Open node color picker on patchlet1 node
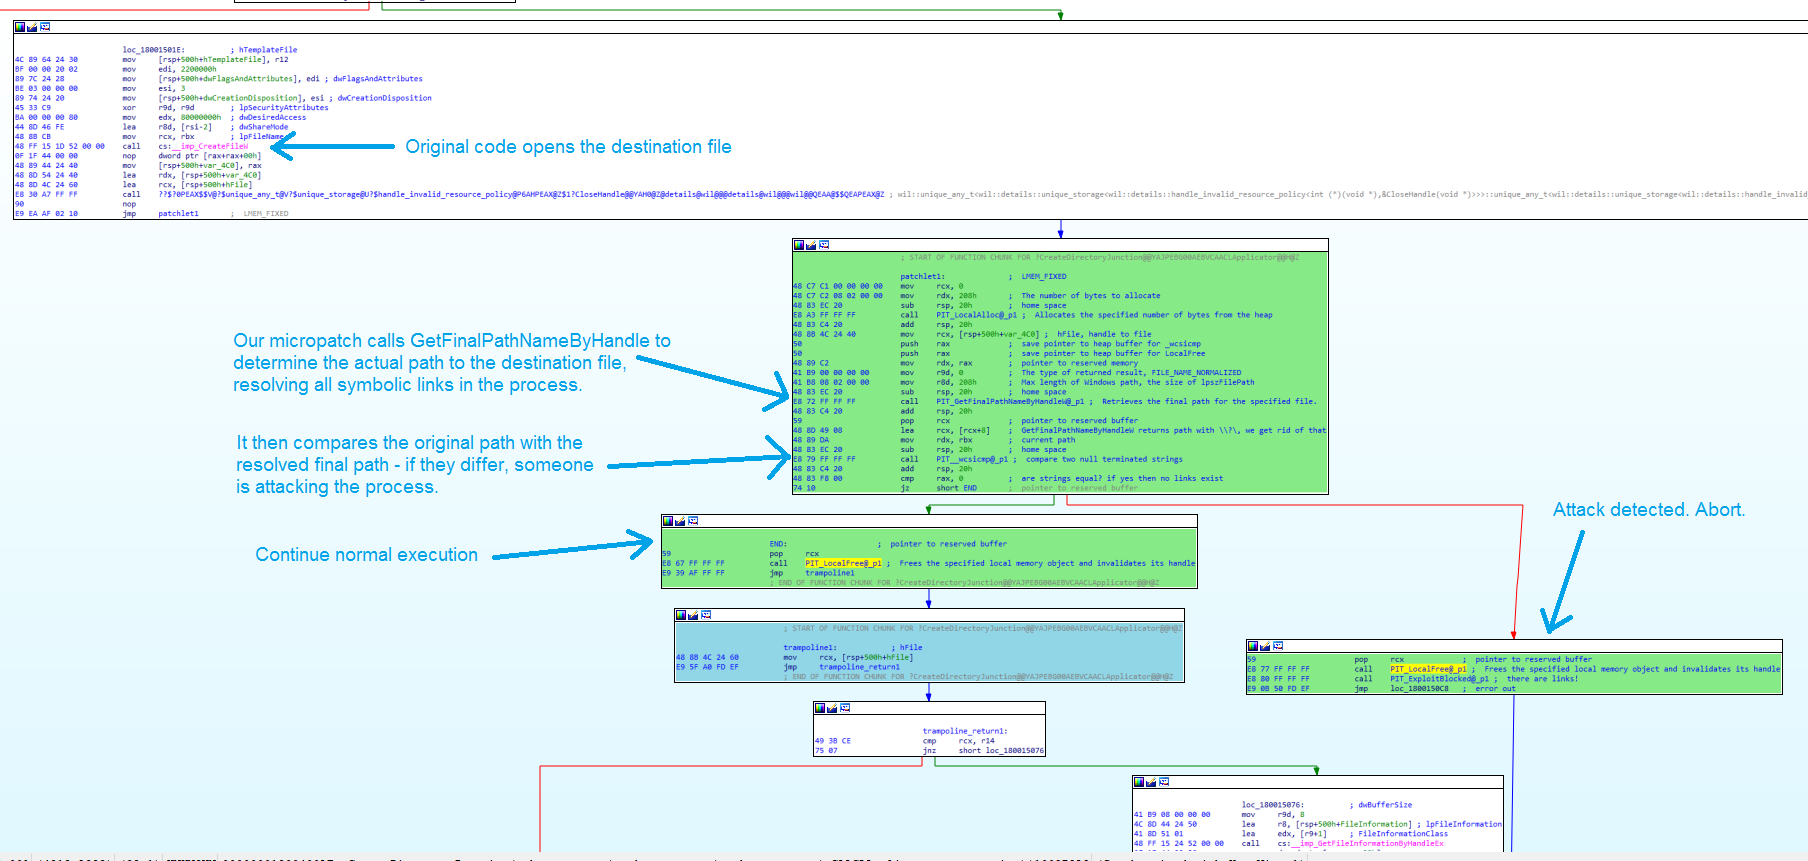Viewport: 1808px width, 861px height. [x=798, y=245]
